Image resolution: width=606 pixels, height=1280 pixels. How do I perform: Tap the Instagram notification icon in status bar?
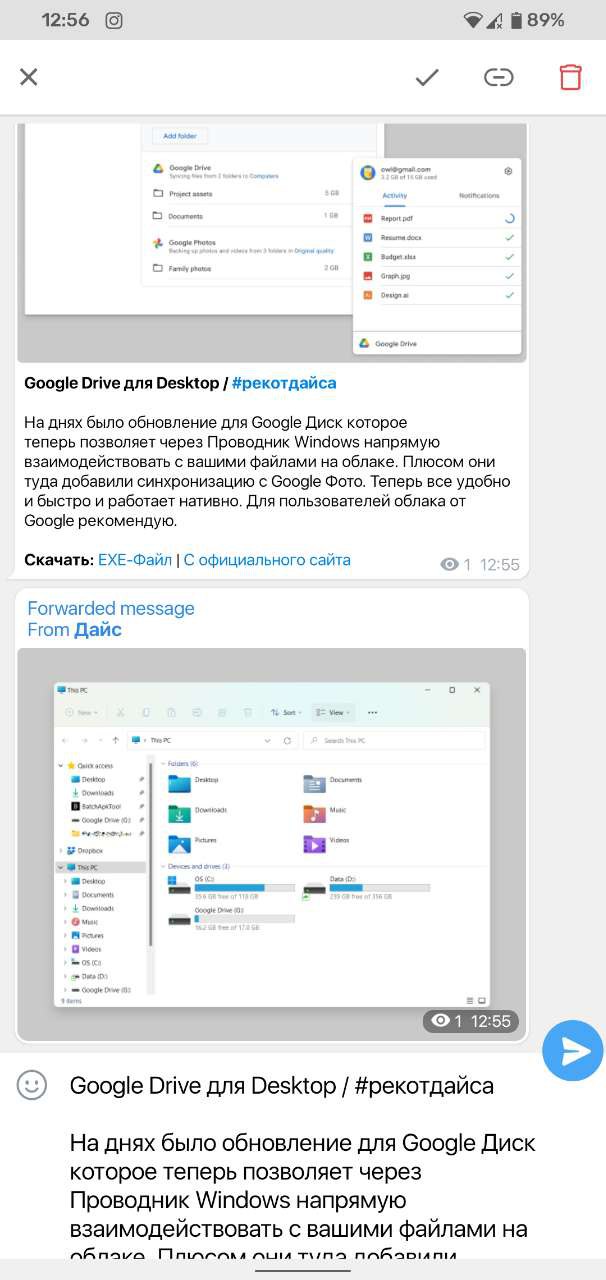(x=115, y=20)
